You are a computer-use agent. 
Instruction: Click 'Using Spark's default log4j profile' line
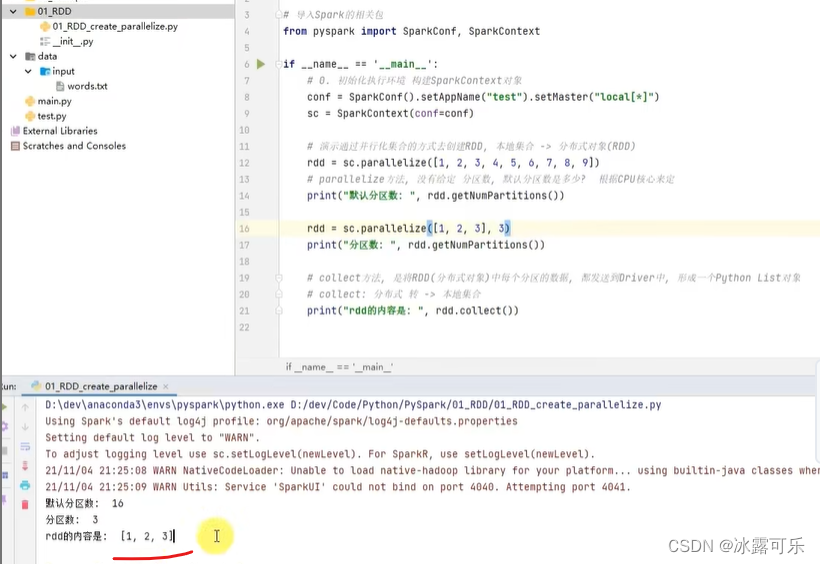[x=281, y=421]
